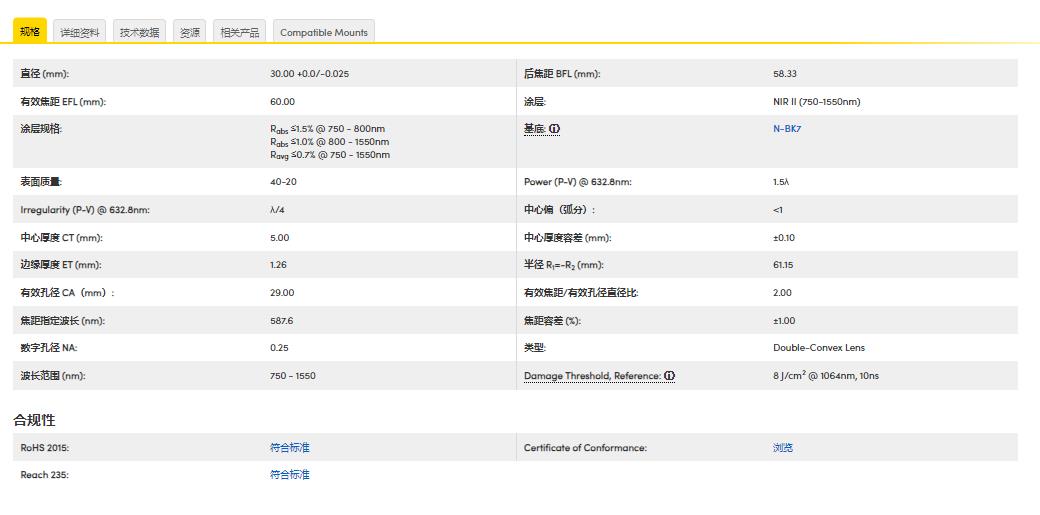Click the Damage Threshold, Reference label
1040x515 pixels.
(592, 376)
